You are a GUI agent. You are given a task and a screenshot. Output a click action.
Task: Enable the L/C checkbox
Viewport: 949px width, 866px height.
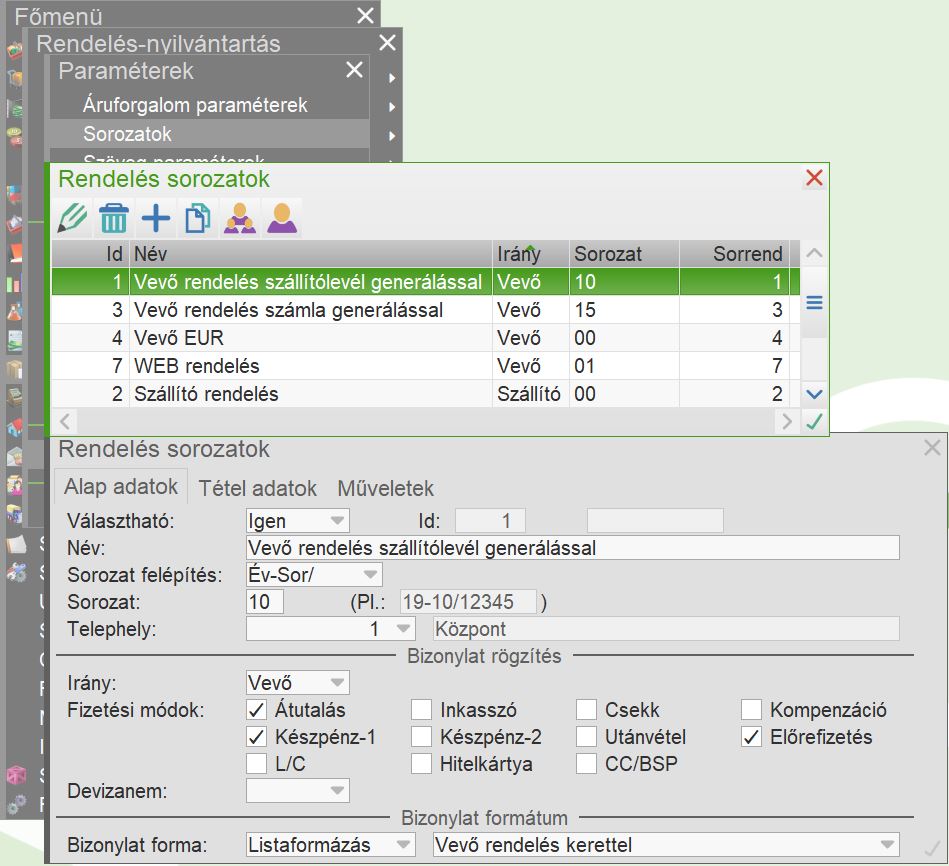click(257, 764)
